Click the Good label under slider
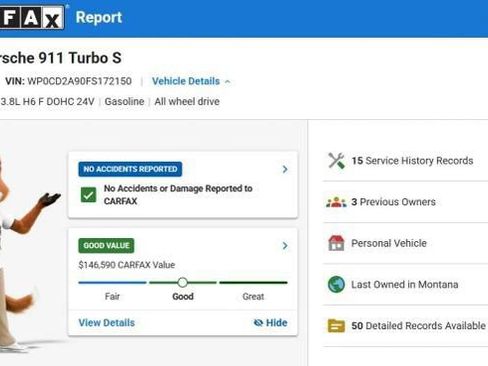Viewport: 488px width, 366px height. click(x=183, y=296)
